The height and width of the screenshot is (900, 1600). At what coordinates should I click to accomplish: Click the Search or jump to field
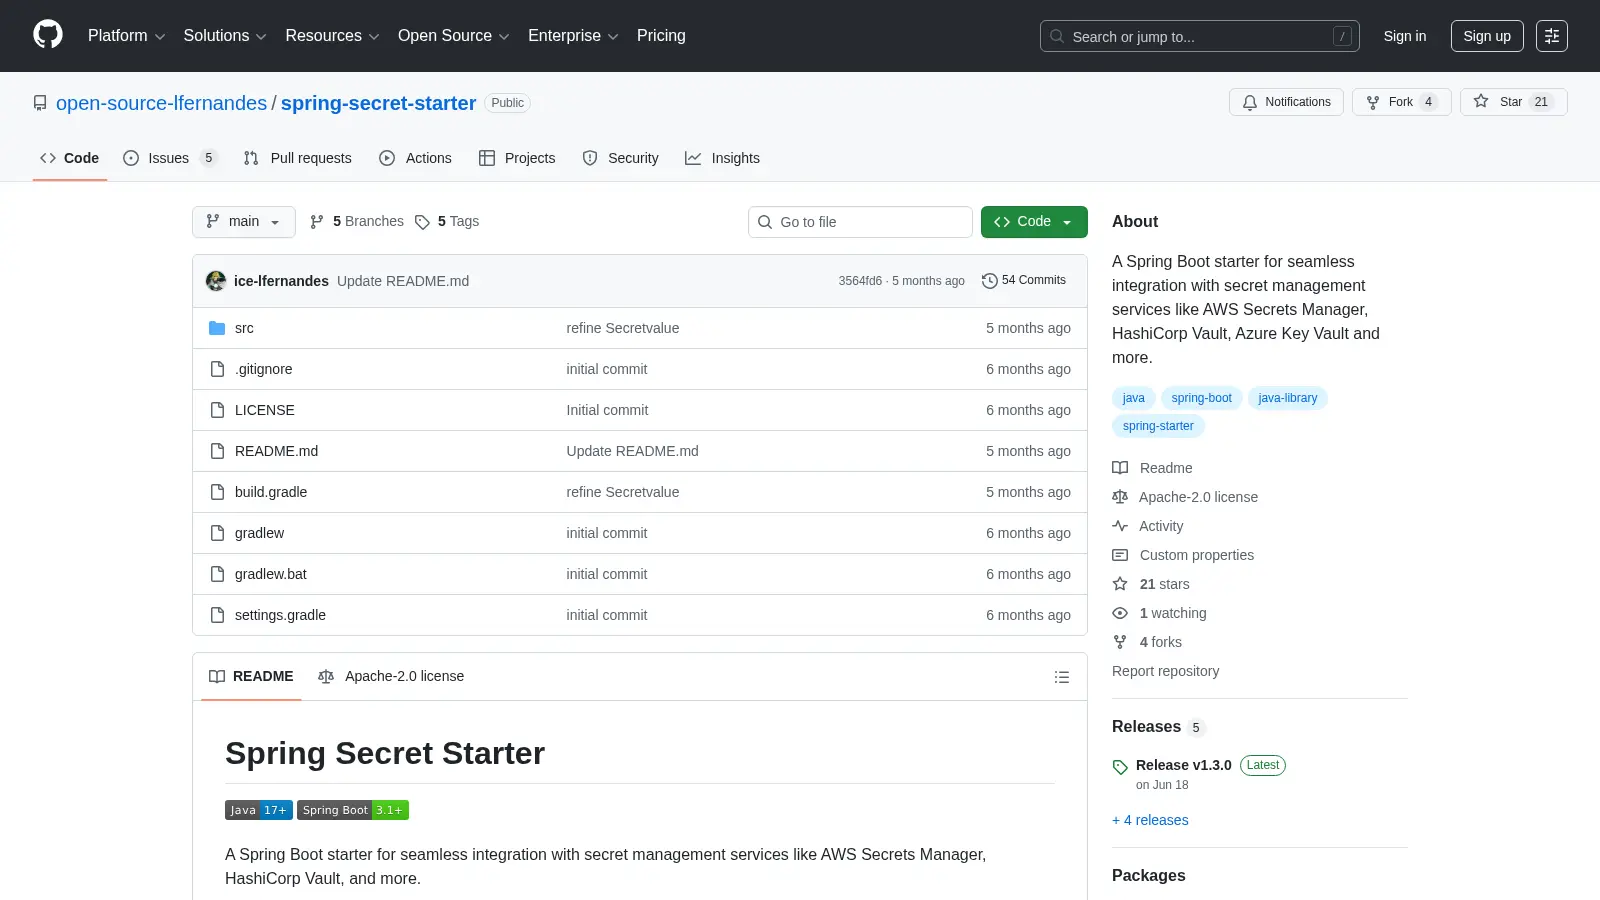(x=1200, y=36)
